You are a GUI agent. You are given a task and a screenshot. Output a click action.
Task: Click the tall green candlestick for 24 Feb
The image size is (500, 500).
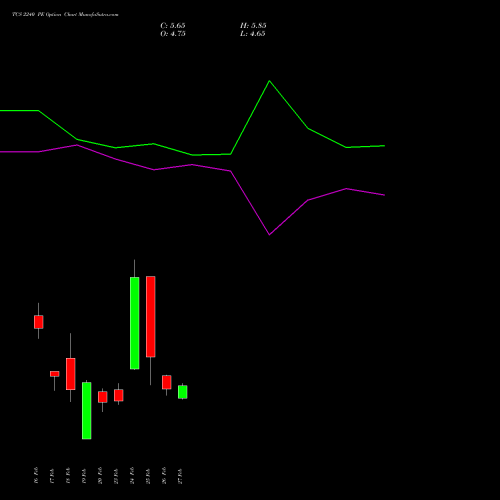click(x=135, y=323)
